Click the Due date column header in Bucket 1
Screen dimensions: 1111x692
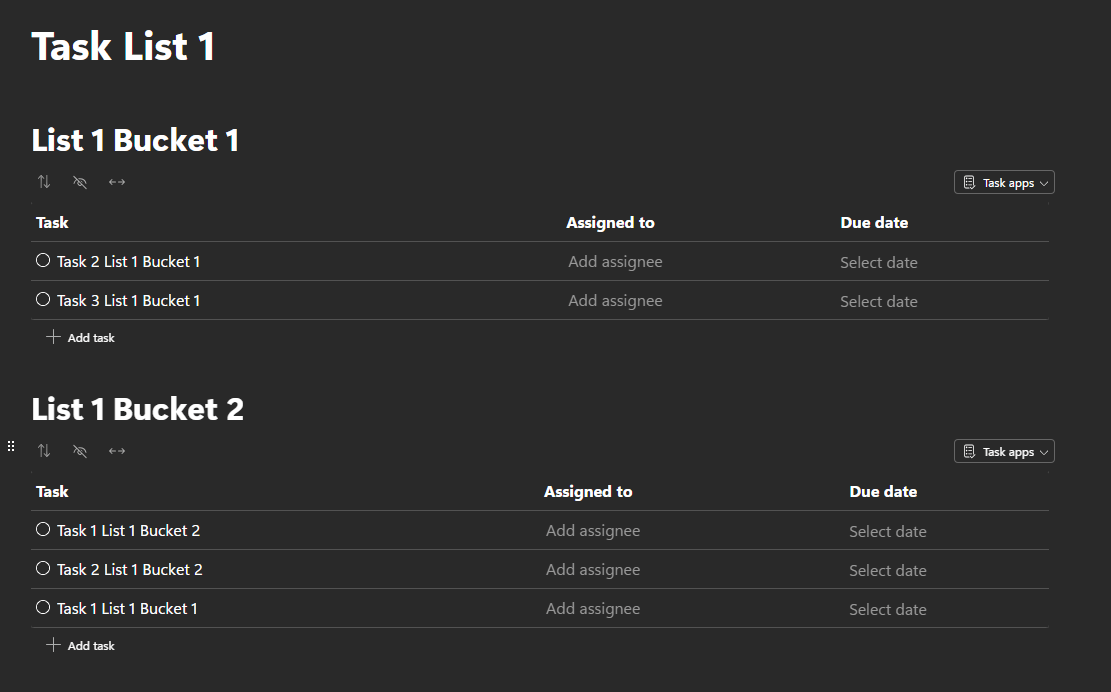click(x=874, y=222)
